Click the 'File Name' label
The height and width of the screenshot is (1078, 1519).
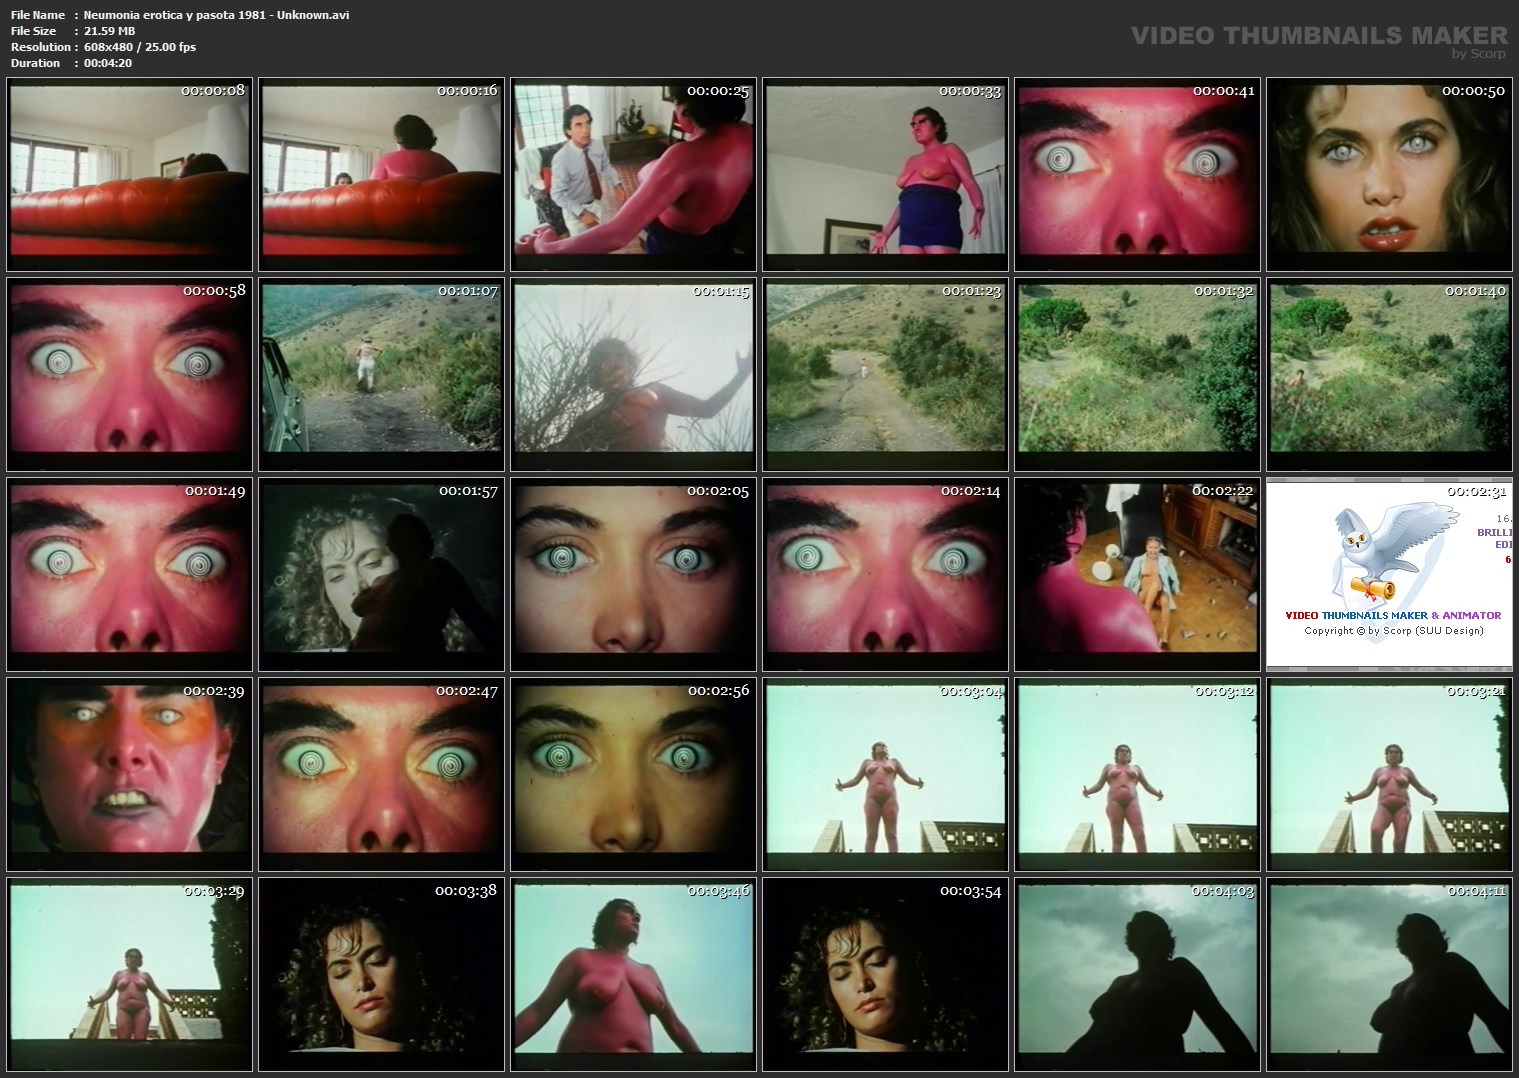[38, 15]
